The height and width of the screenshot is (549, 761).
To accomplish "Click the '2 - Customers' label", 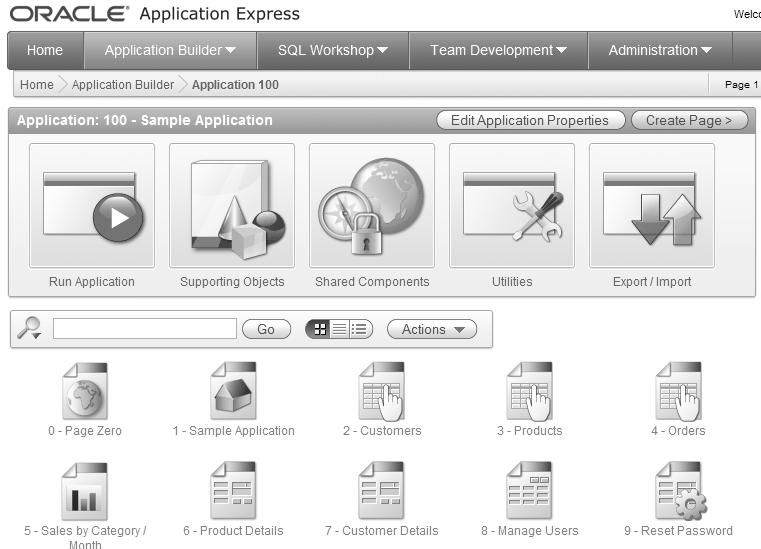I will 382,431.
